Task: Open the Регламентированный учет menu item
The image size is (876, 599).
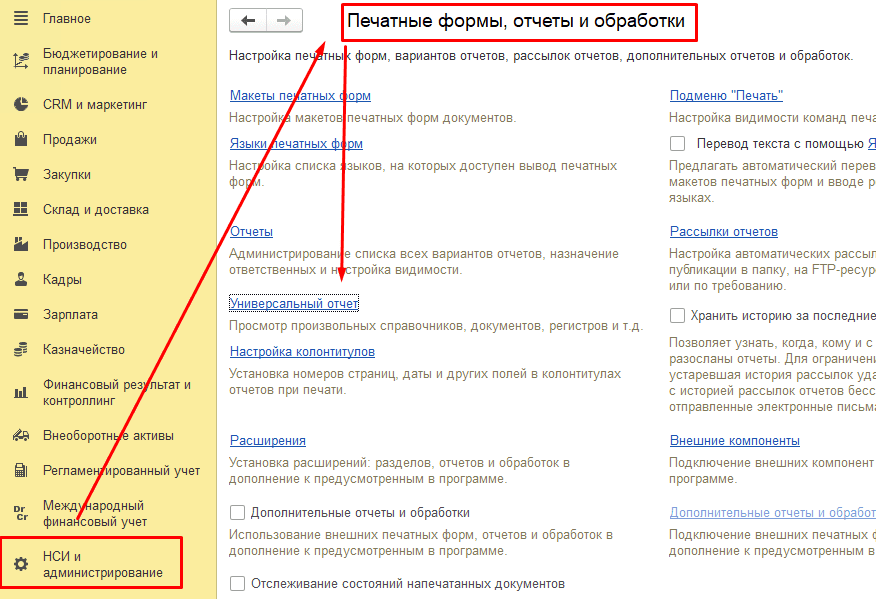Action: pyautogui.click(x=15, y=469)
